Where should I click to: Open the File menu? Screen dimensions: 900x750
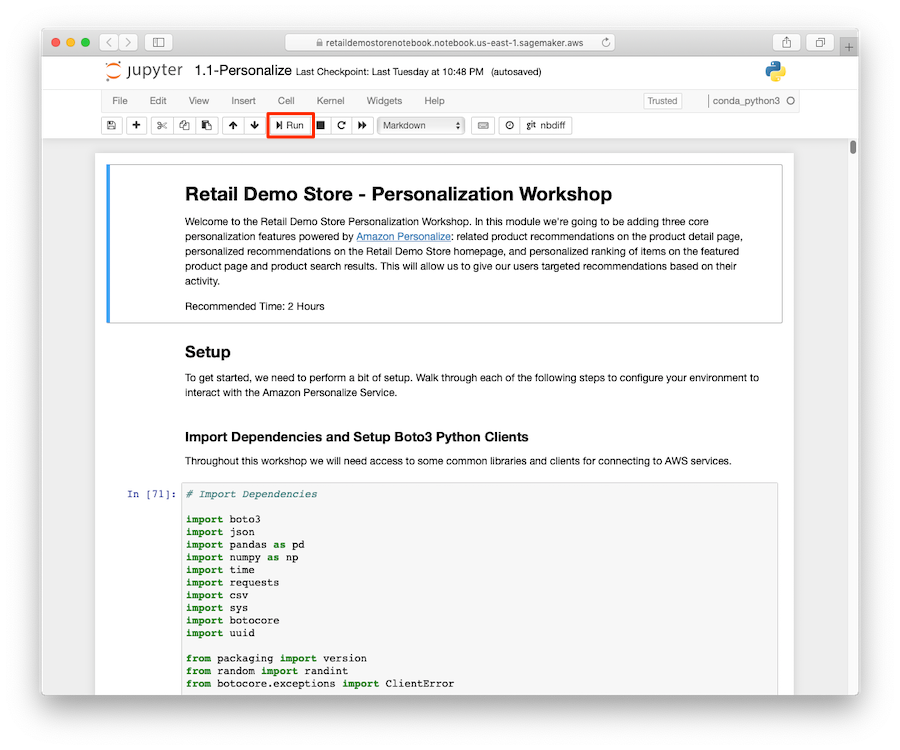120,100
